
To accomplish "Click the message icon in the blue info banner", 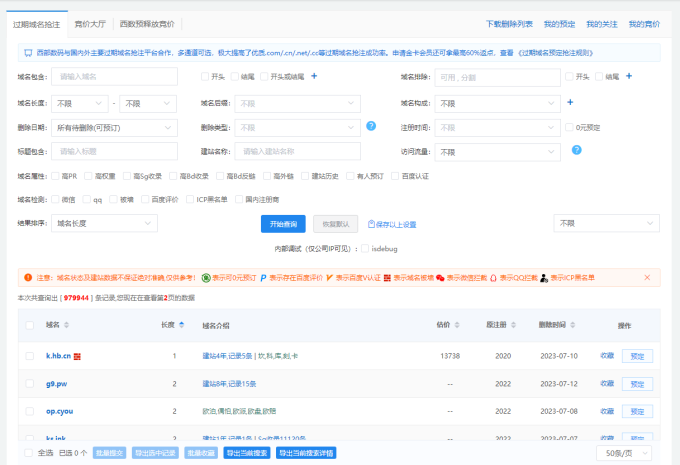I will coord(28,53).
